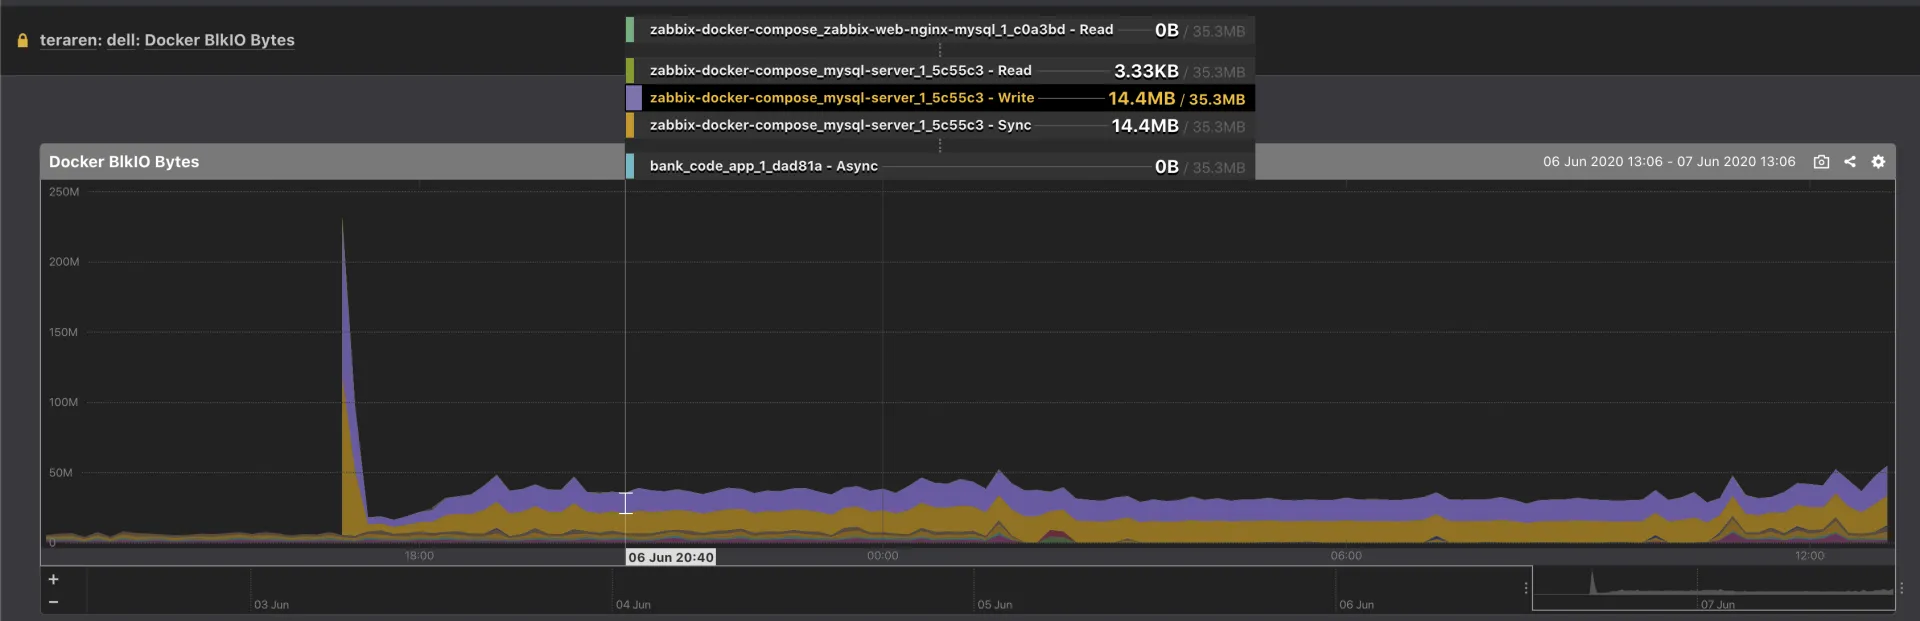Select bank_code_app Async legend entry
This screenshot has height=621, width=1920.
click(763, 166)
